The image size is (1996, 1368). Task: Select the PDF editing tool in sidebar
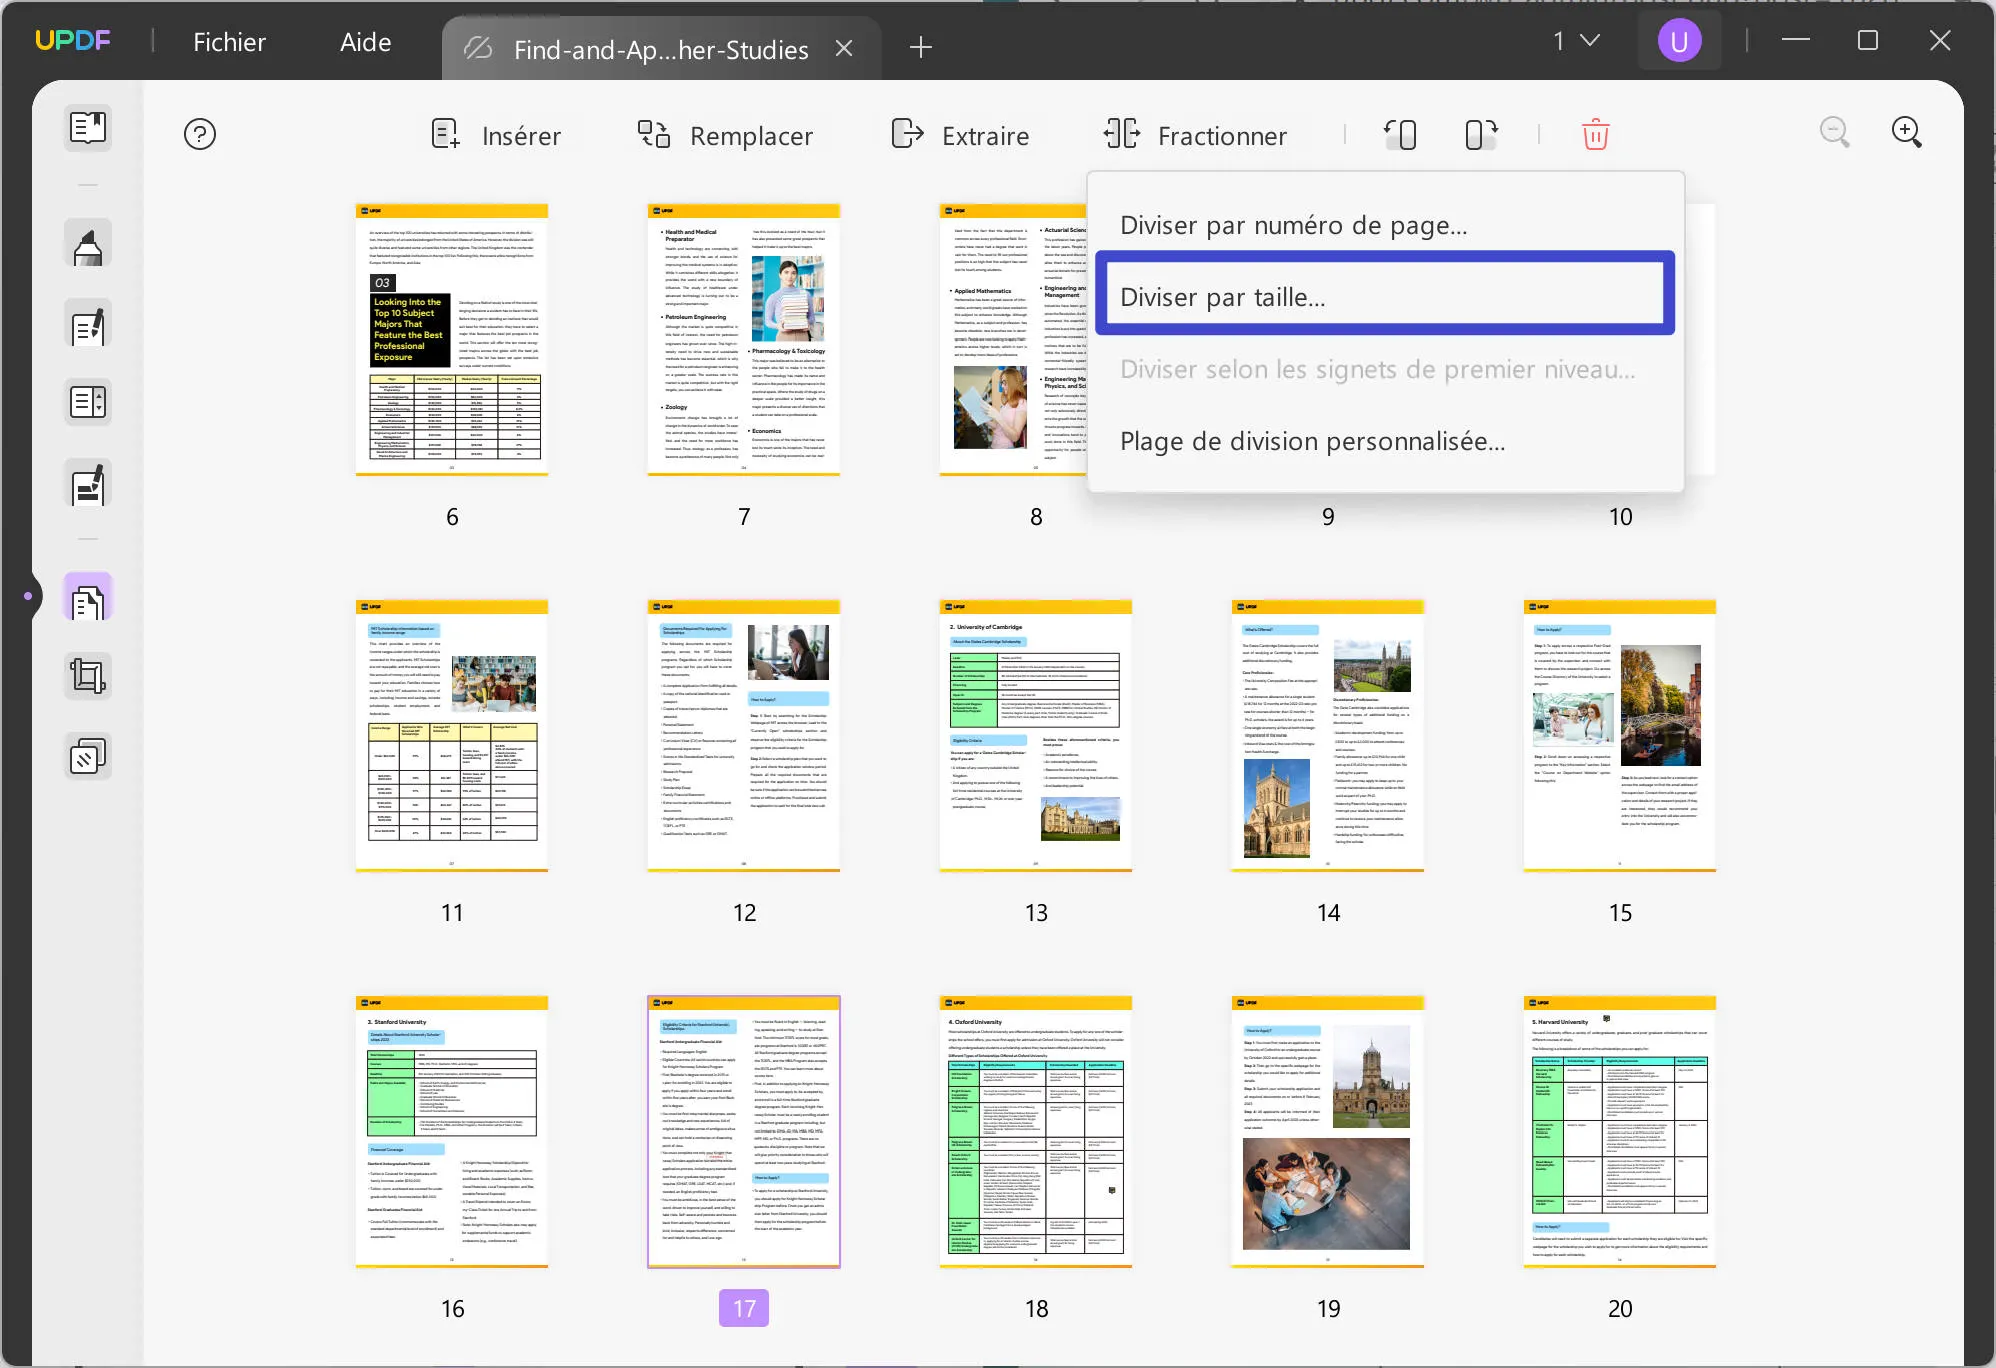[x=88, y=324]
